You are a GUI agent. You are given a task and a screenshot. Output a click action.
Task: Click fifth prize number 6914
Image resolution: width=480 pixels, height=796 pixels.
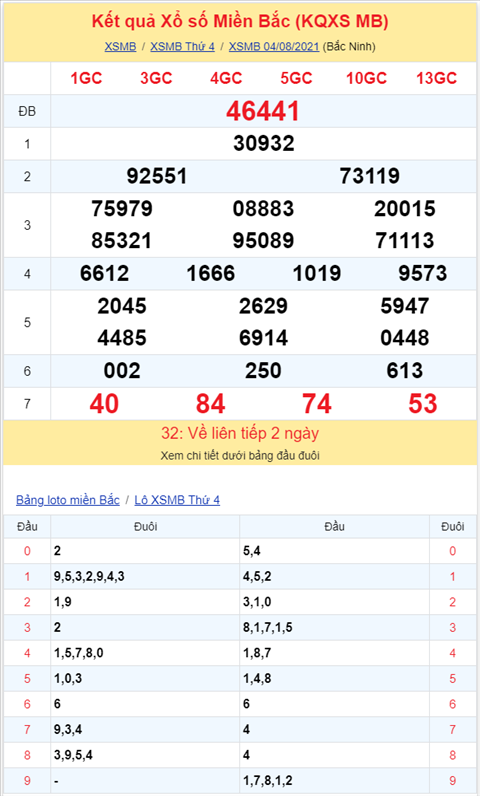[x=263, y=338]
